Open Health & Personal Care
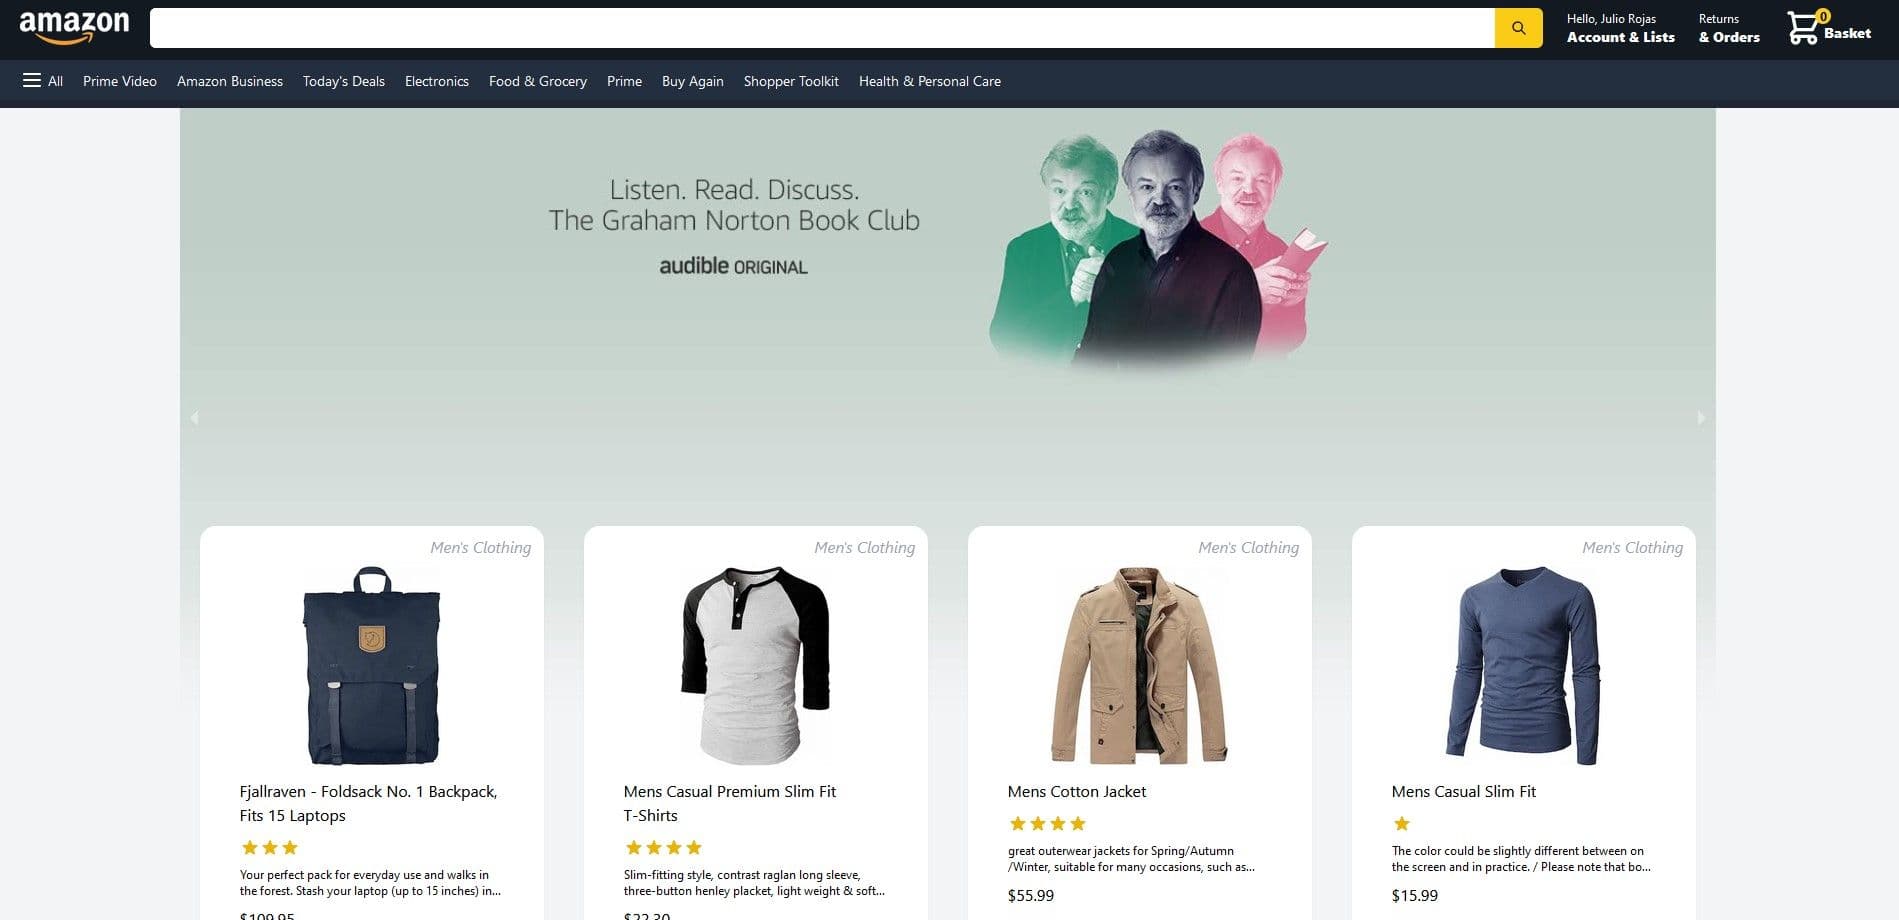 [x=929, y=81]
